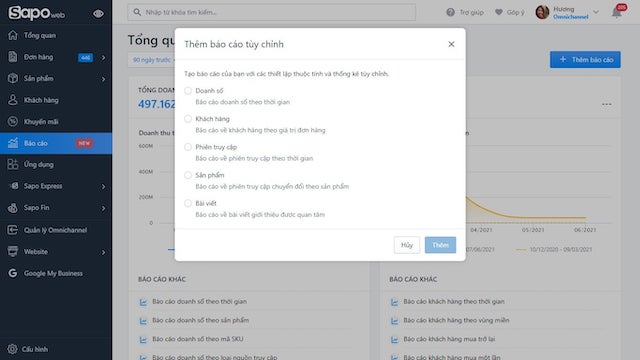
Task: Click the Đơn hàng document icon
Action: pos(13,57)
